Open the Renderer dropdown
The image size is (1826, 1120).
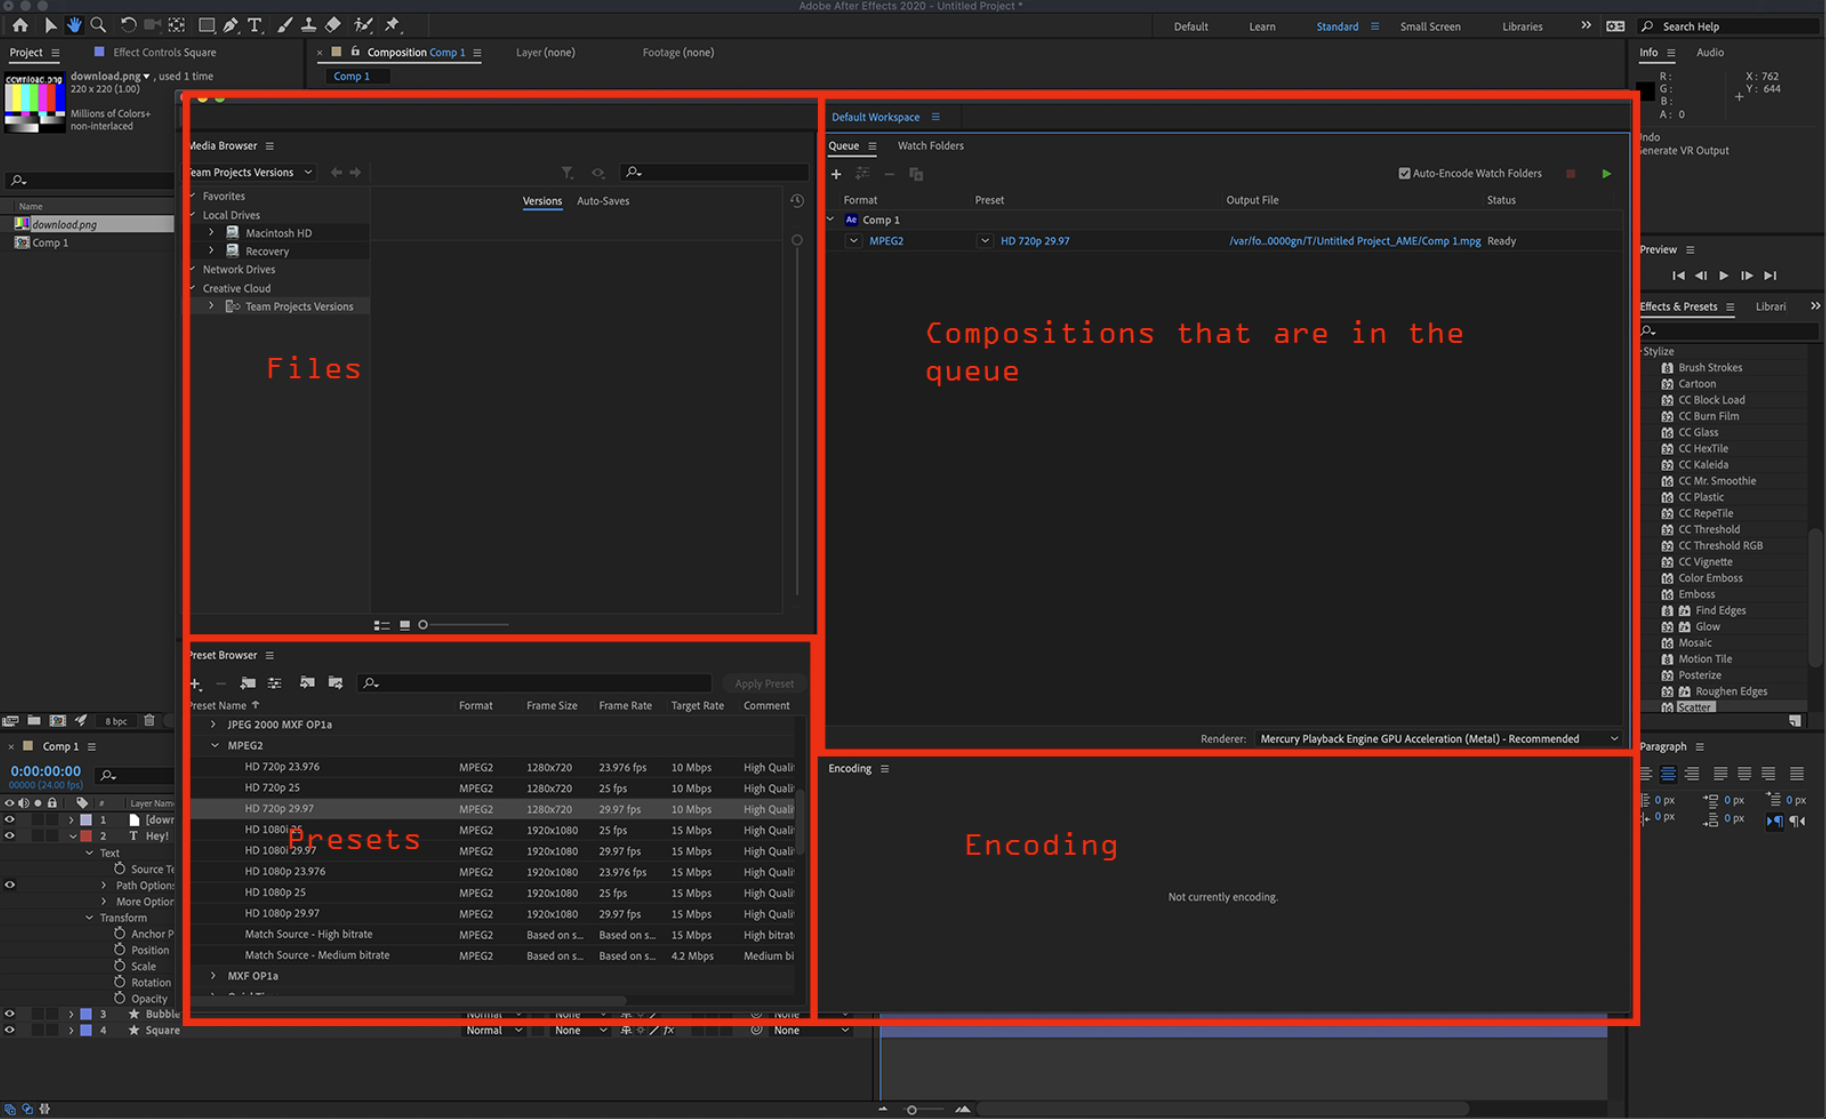(1438, 739)
